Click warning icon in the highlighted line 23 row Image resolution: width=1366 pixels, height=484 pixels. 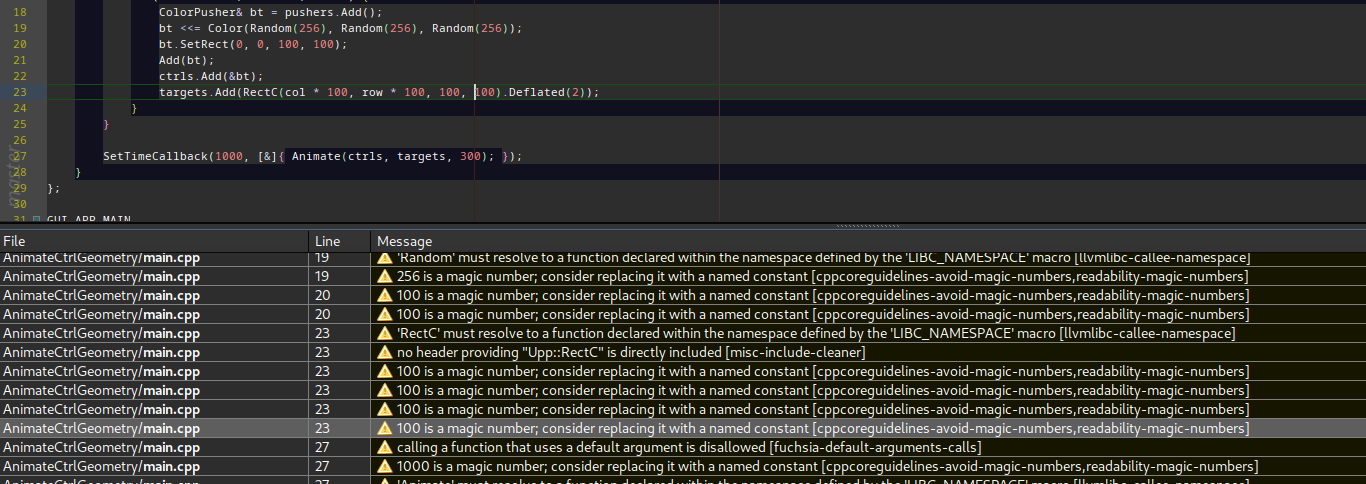click(x=384, y=429)
